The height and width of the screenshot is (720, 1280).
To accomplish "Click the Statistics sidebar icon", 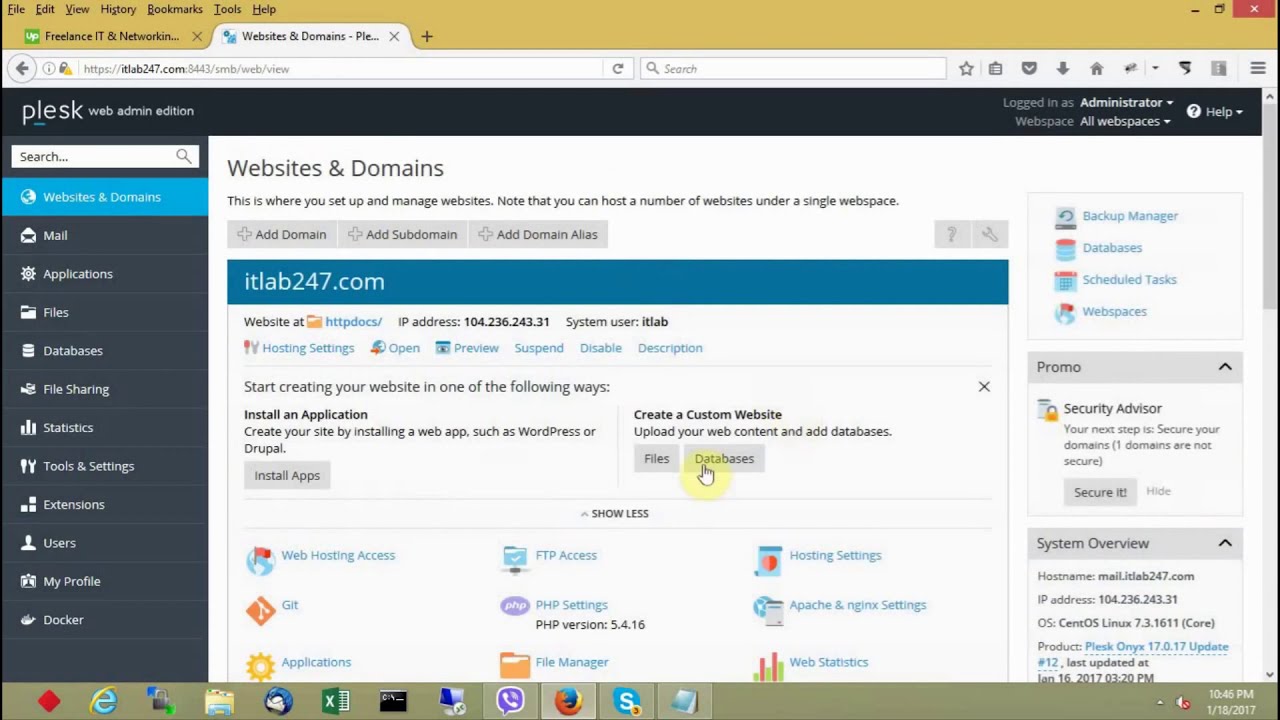I will (x=27, y=428).
